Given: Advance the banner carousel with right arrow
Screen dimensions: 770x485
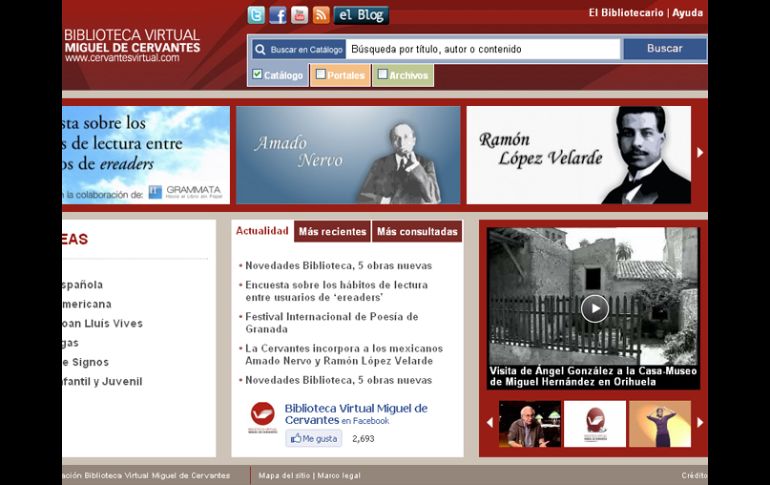Looking at the screenshot, I should tap(700, 153).
